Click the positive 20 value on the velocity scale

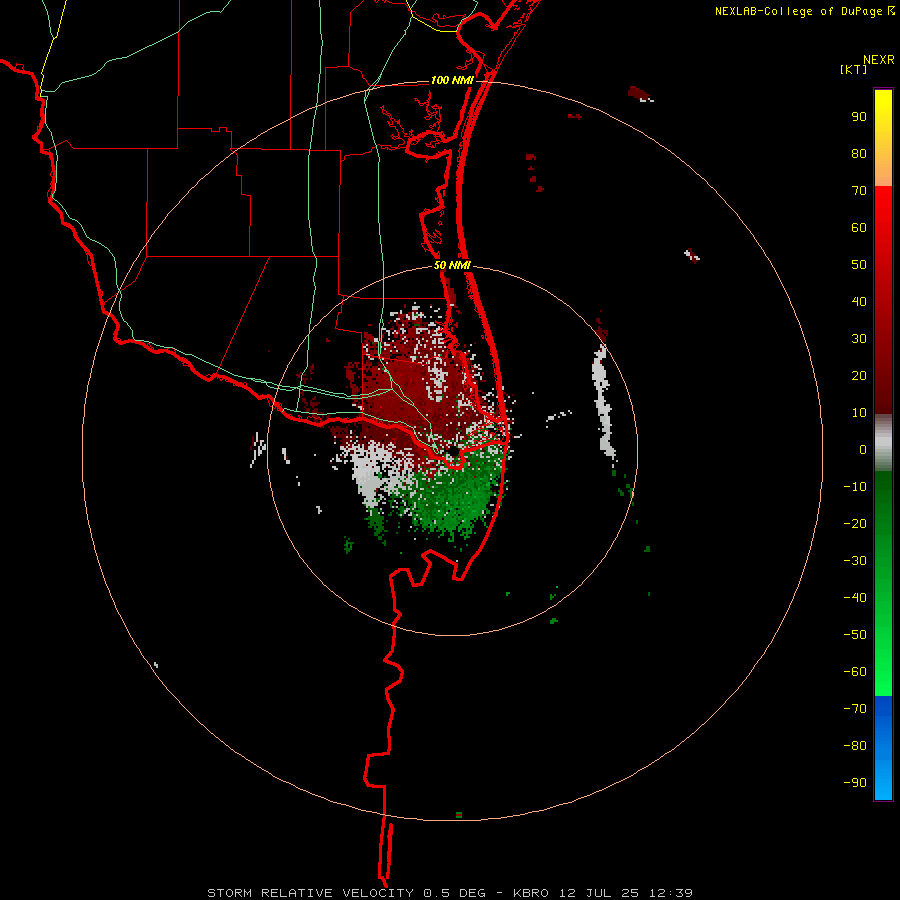pos(859,376)
